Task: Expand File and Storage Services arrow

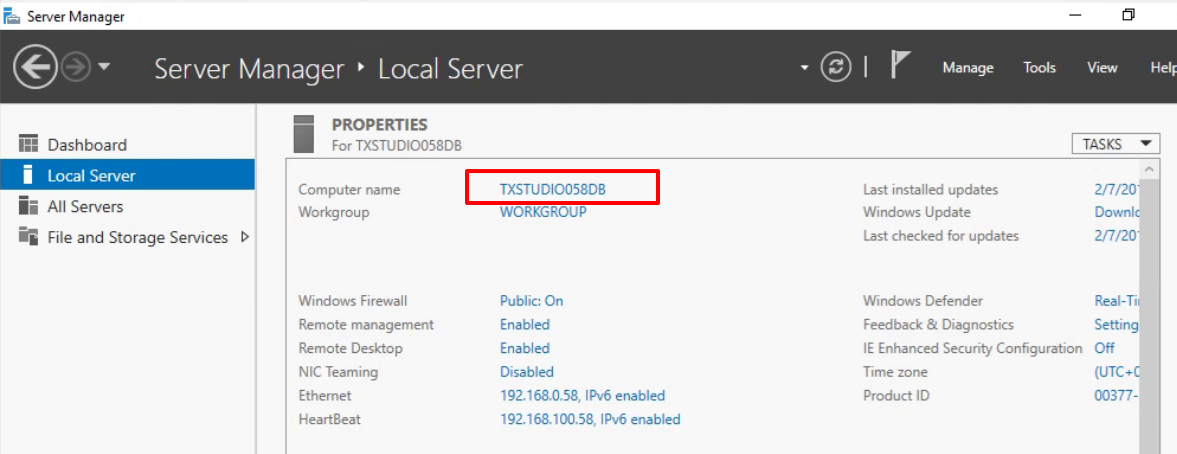Action: click(x=244, y=237)
